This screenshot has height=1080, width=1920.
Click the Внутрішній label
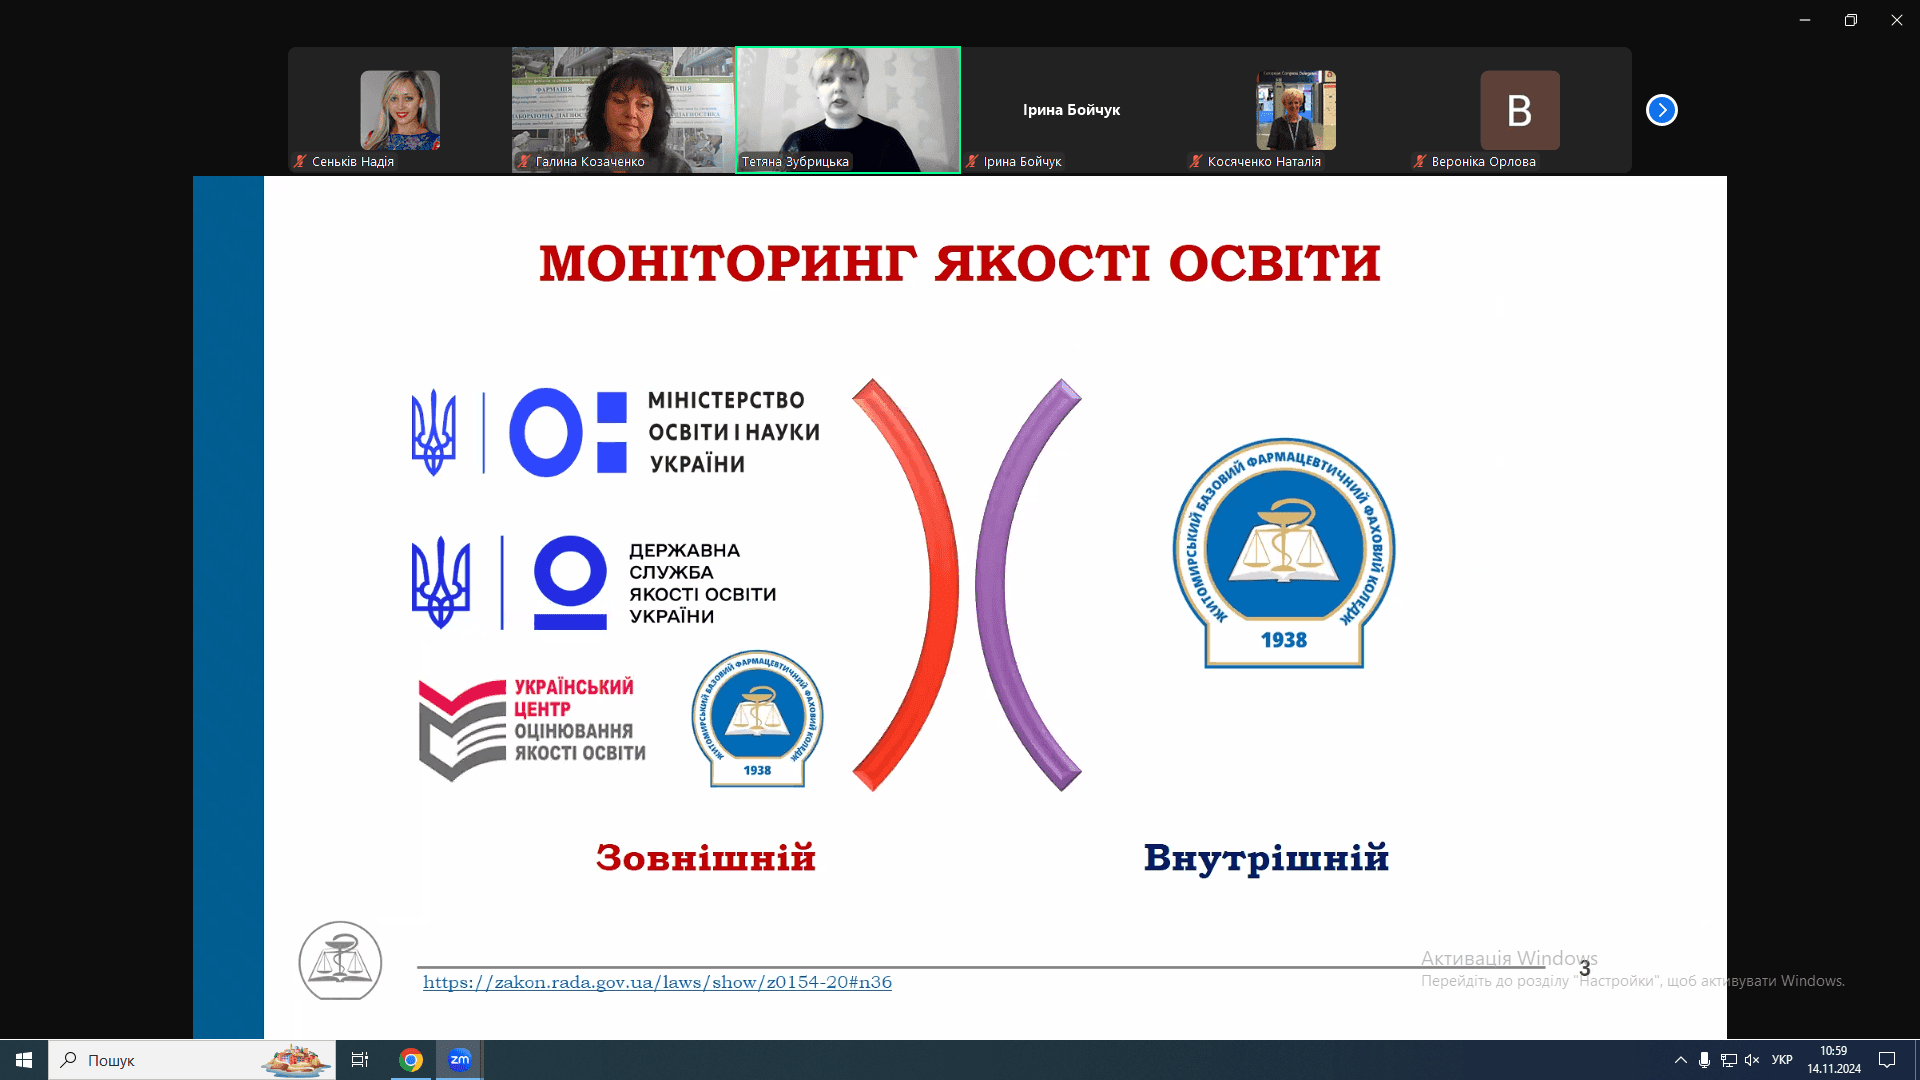pyautogui.click(x=1266, y=858)
